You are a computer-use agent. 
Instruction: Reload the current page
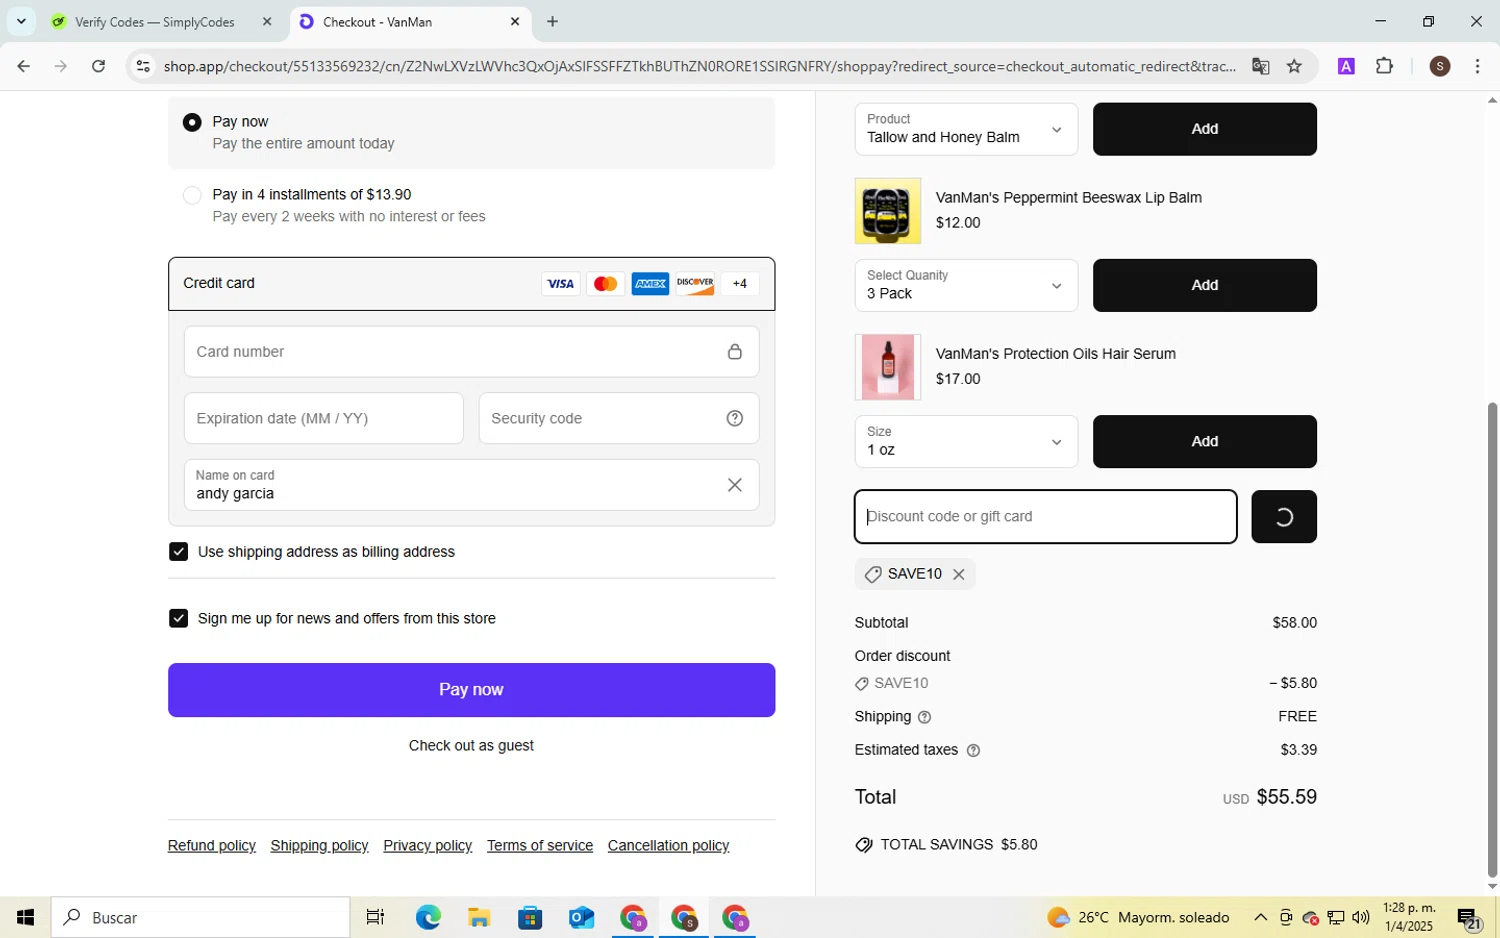pos(98,67)
